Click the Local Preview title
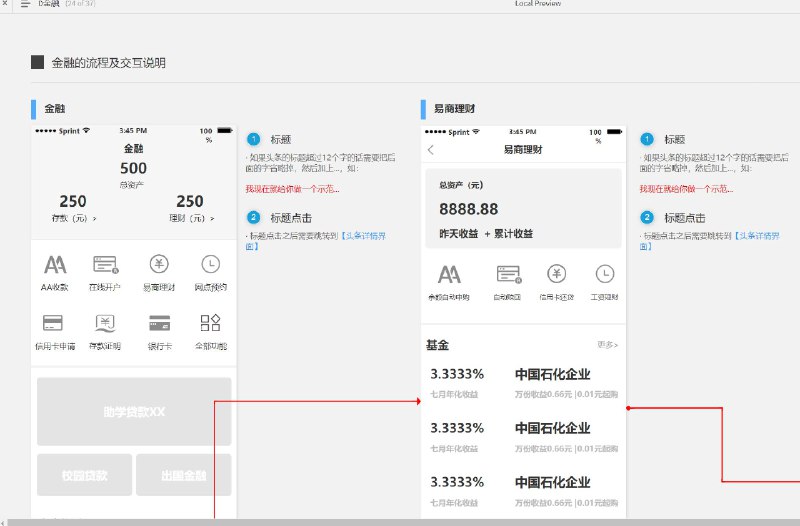Image resolution: width=800 pixels, height=526 pixels. tap(538, 4)
